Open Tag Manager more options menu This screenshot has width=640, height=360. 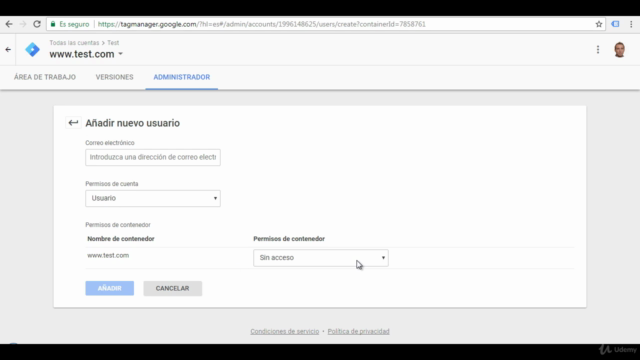(598, 49)
